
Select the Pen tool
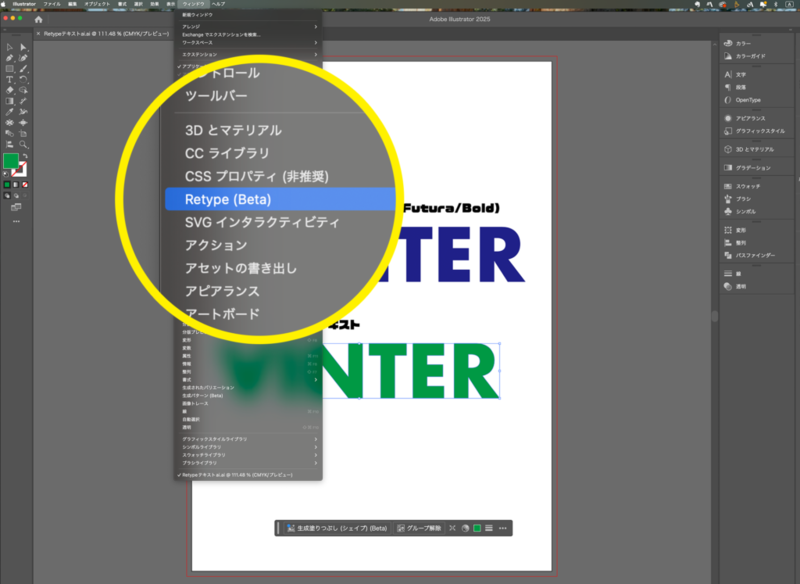(9, 58)
